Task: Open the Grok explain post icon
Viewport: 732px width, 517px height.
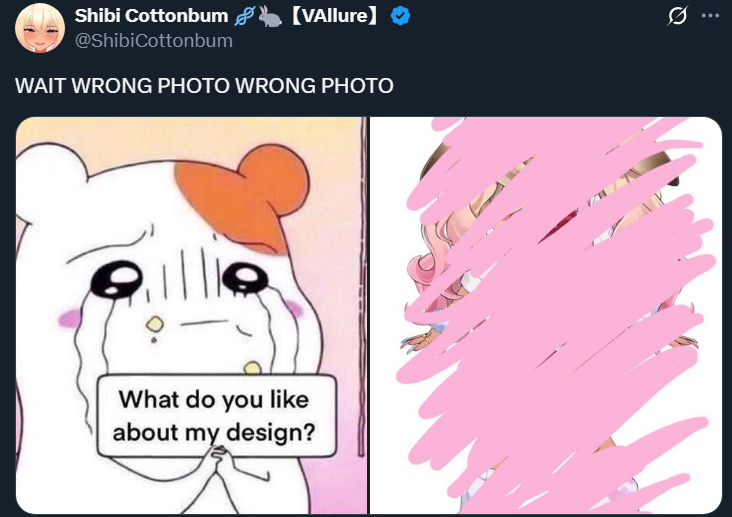Action: [677, 16]
